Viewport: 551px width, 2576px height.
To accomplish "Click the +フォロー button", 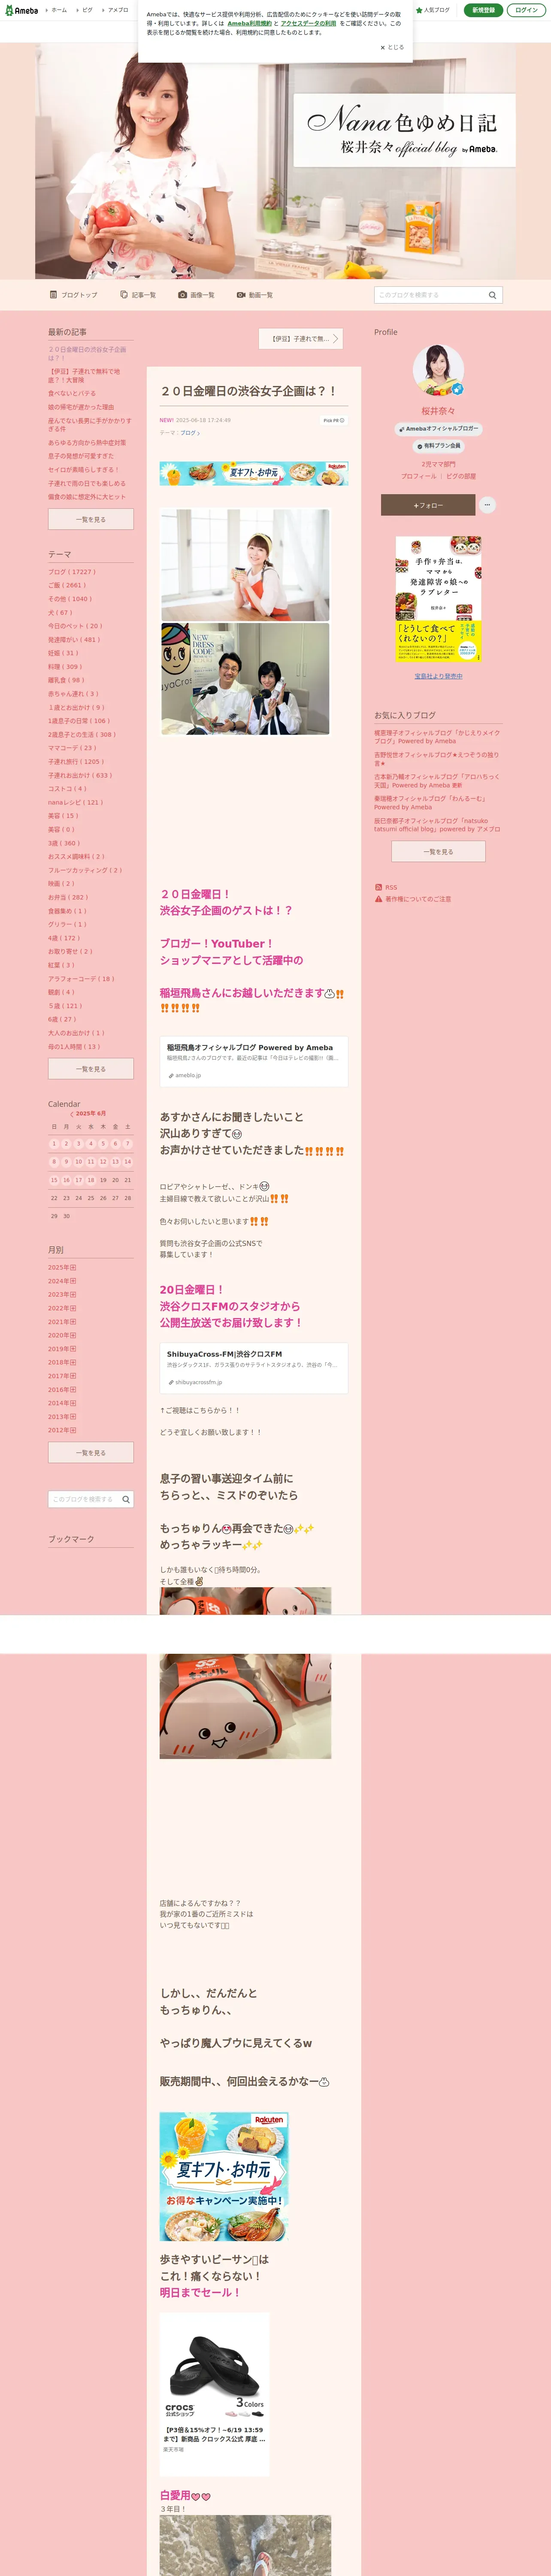I will (428, 505).
